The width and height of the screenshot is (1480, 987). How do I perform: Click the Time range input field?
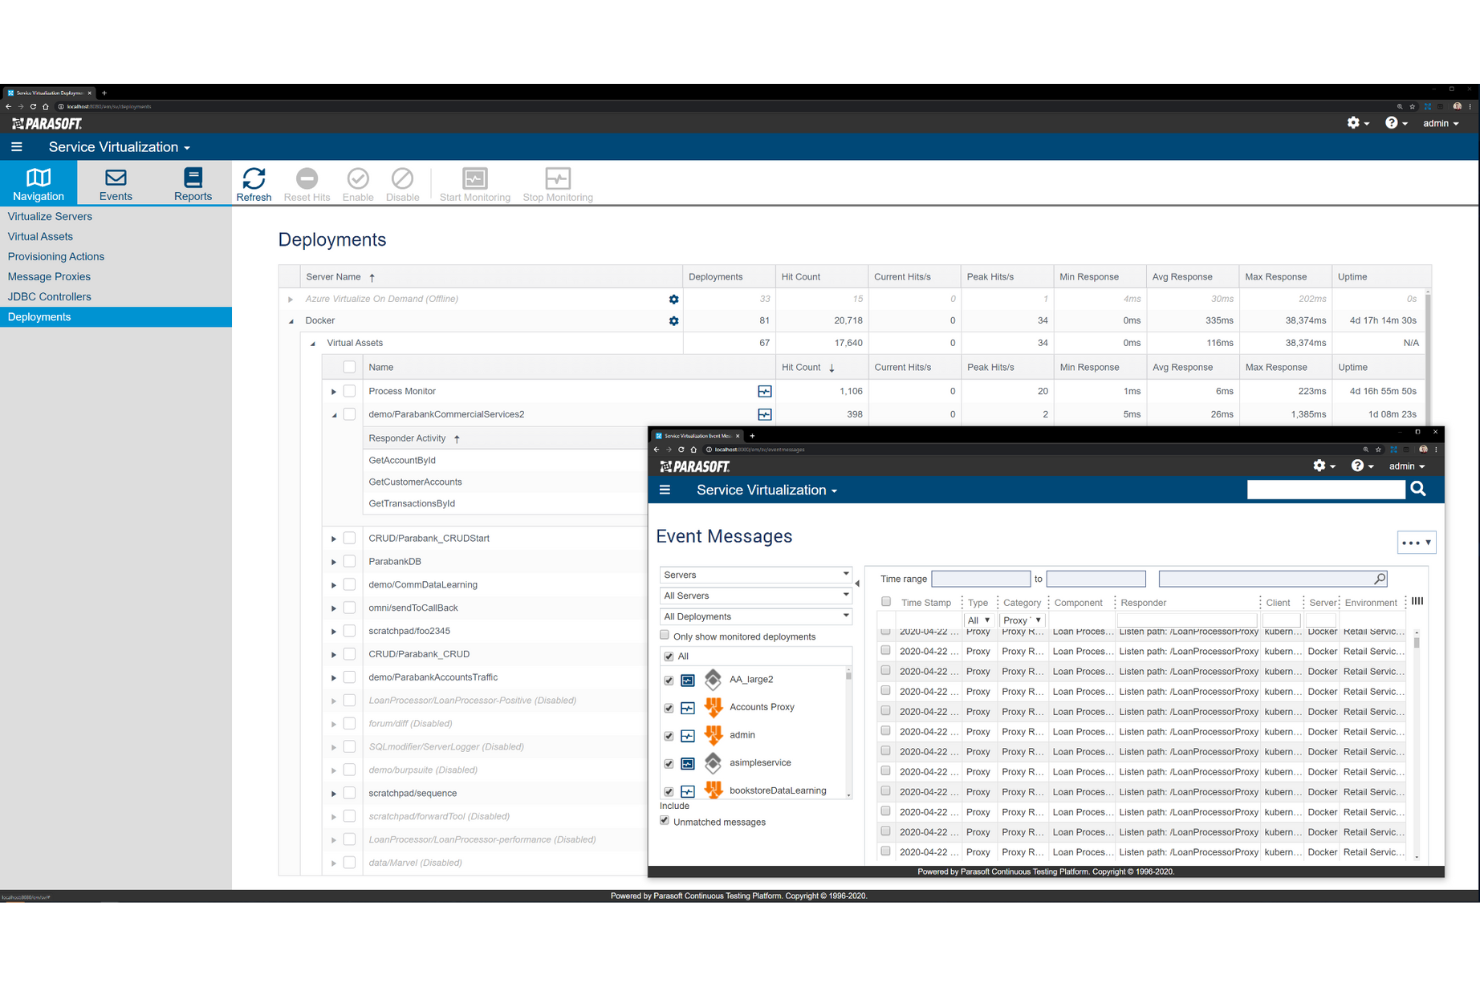[x=980, y=578]
